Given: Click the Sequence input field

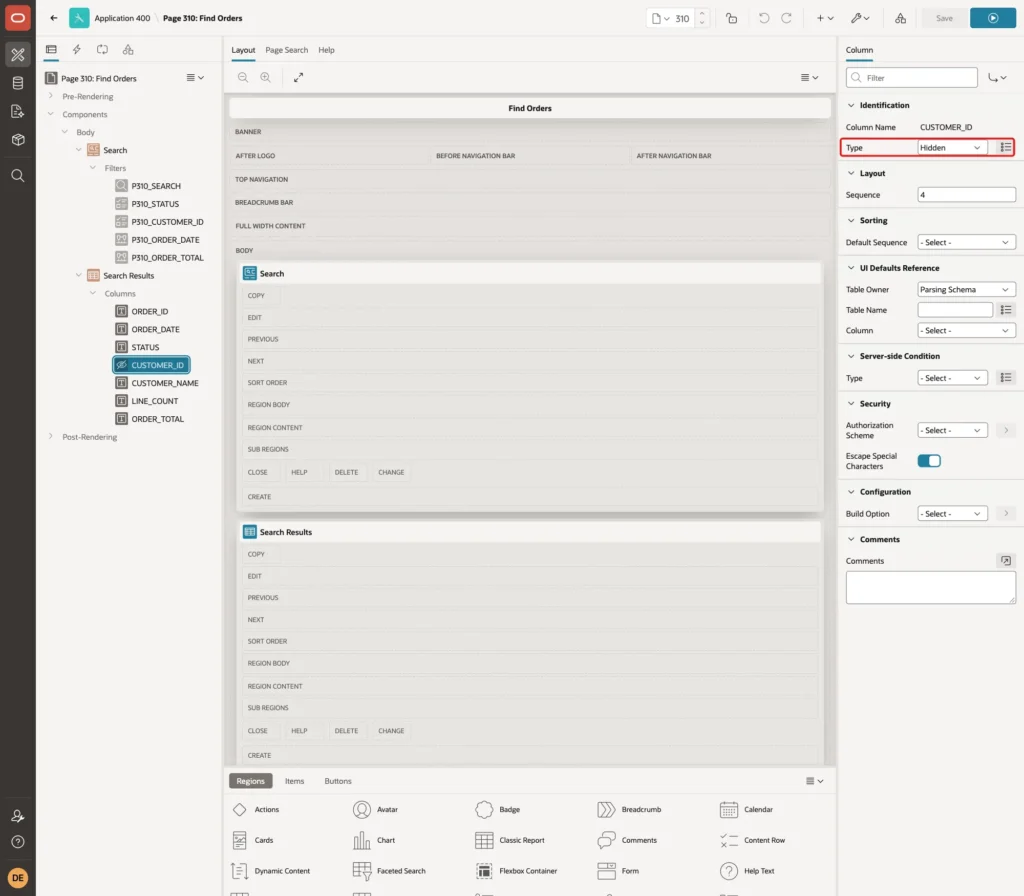Looking at the screenshot, I should pyautogui.click(x=966, y=195).
